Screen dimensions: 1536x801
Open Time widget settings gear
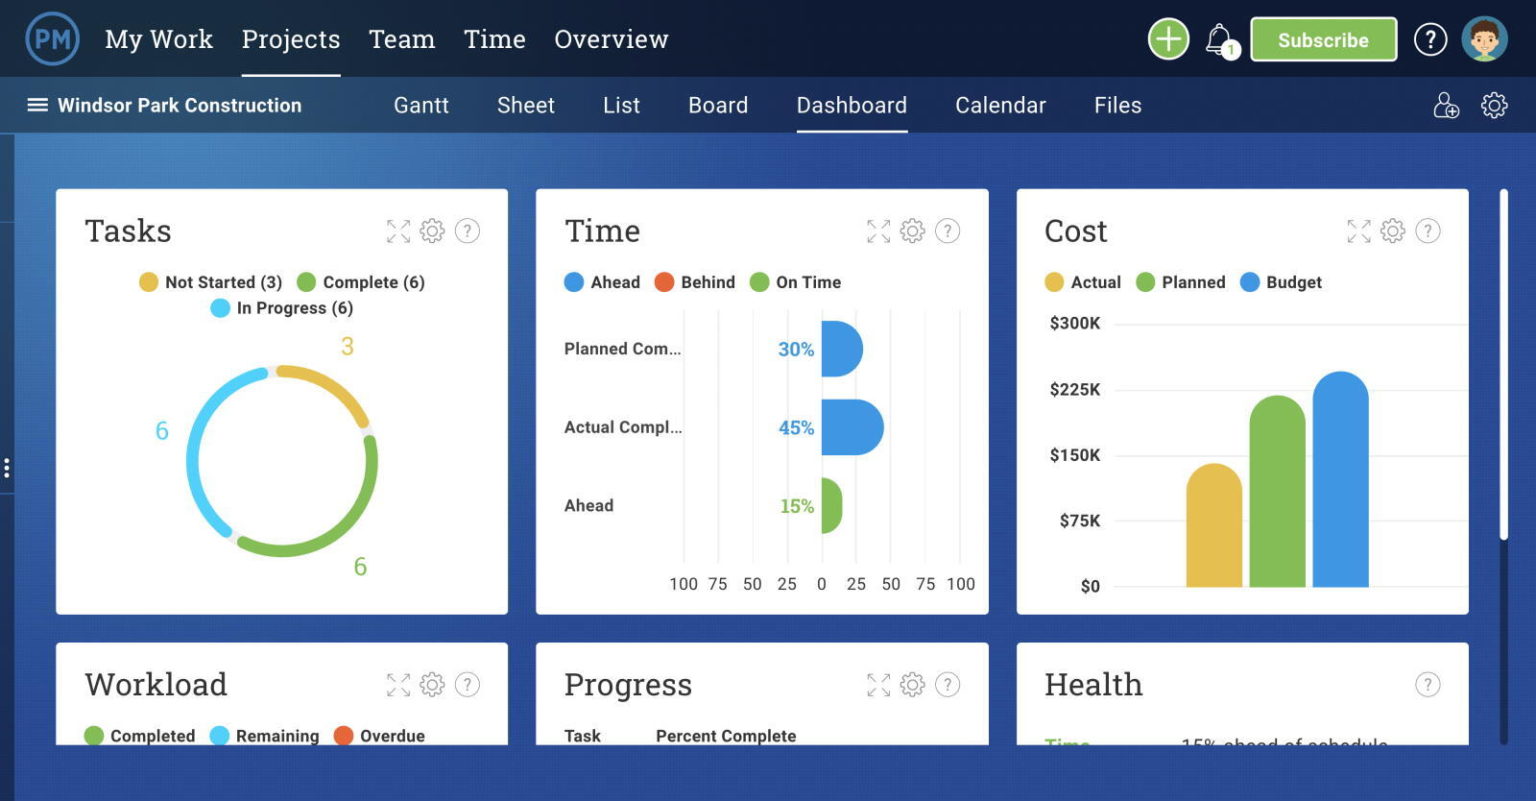912,231
